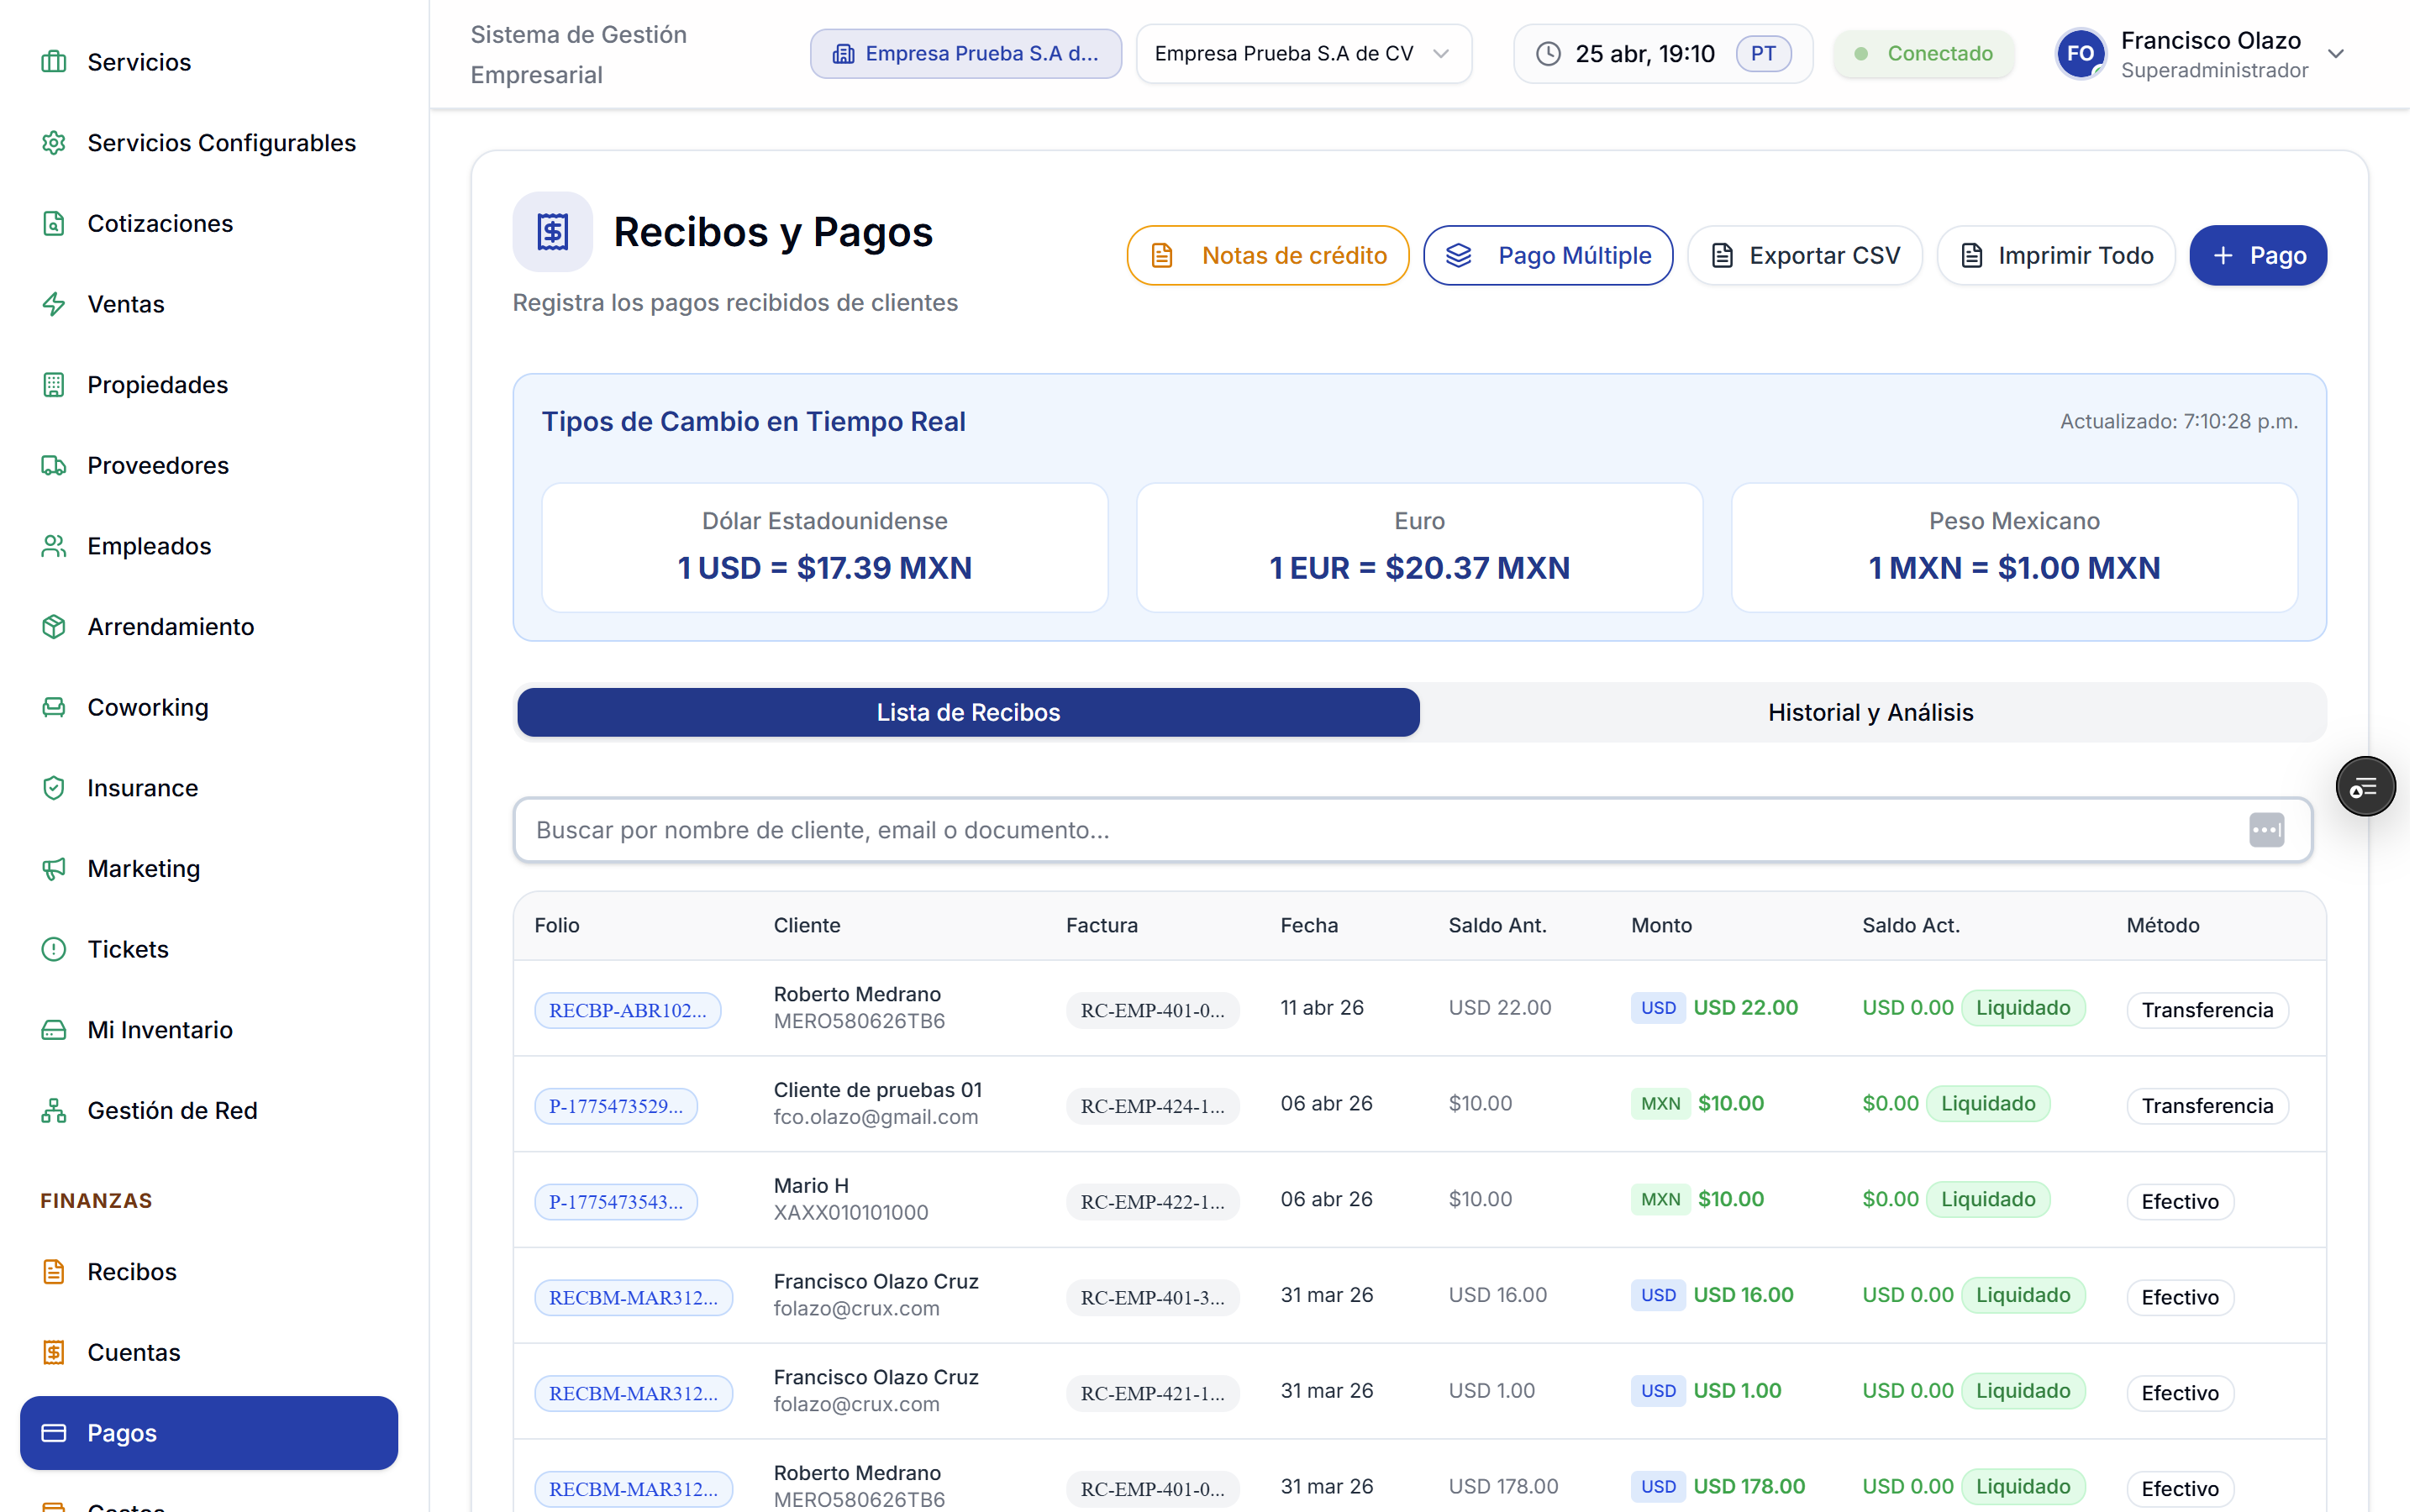Select the Lista de Recibos tab
This screenshot has width=2420, height=1512.
coord(967,712)
